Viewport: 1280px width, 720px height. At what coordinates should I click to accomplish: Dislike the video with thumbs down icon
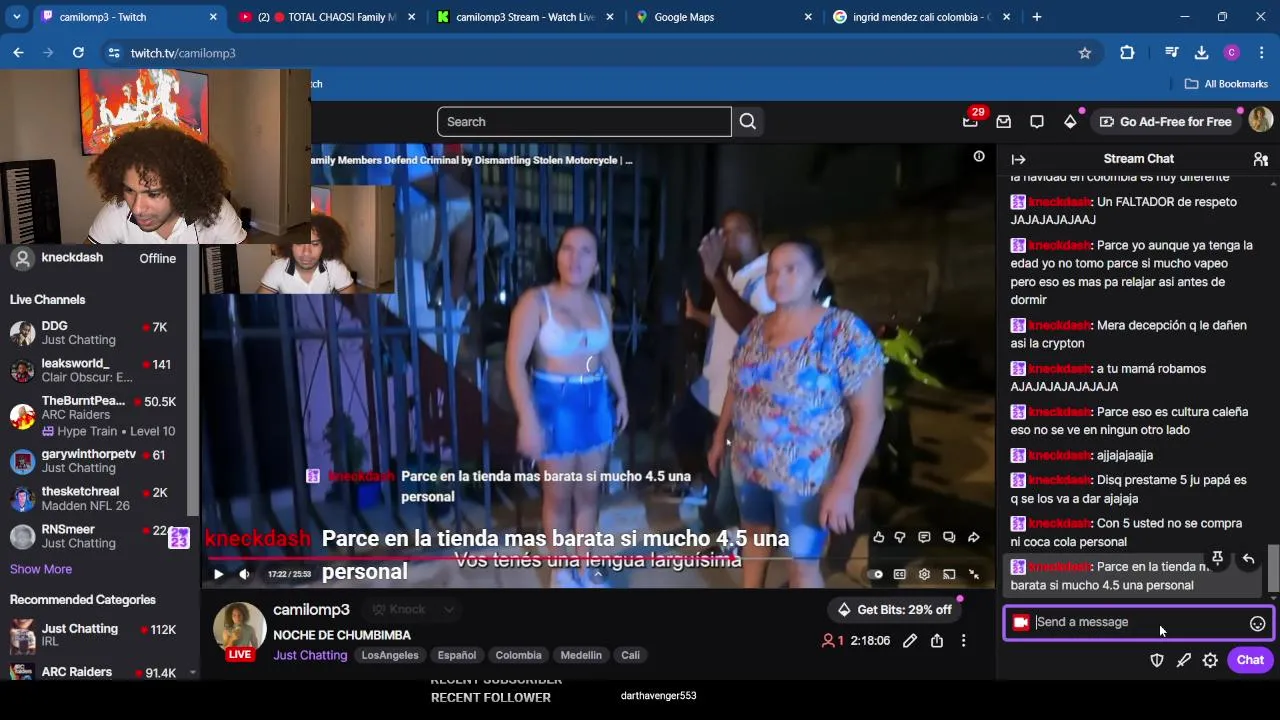click(x=900, y=538)
